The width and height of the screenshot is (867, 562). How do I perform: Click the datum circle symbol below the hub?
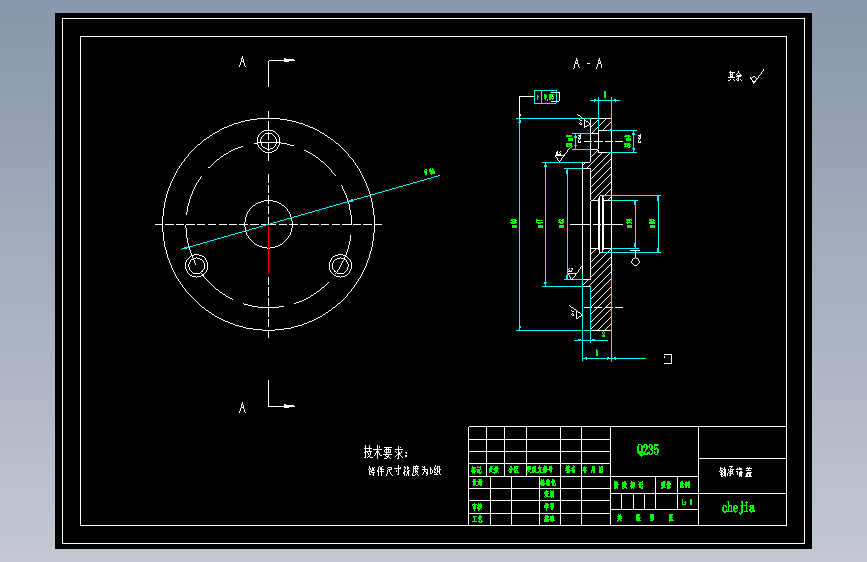point(635,262)
